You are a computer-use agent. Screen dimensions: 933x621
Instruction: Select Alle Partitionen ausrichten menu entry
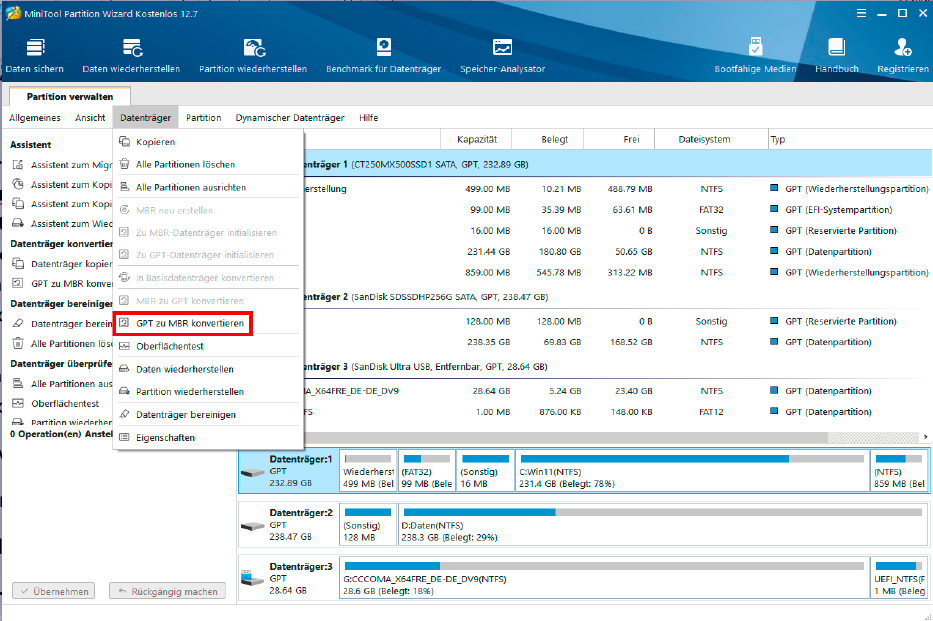pos(208,187)
